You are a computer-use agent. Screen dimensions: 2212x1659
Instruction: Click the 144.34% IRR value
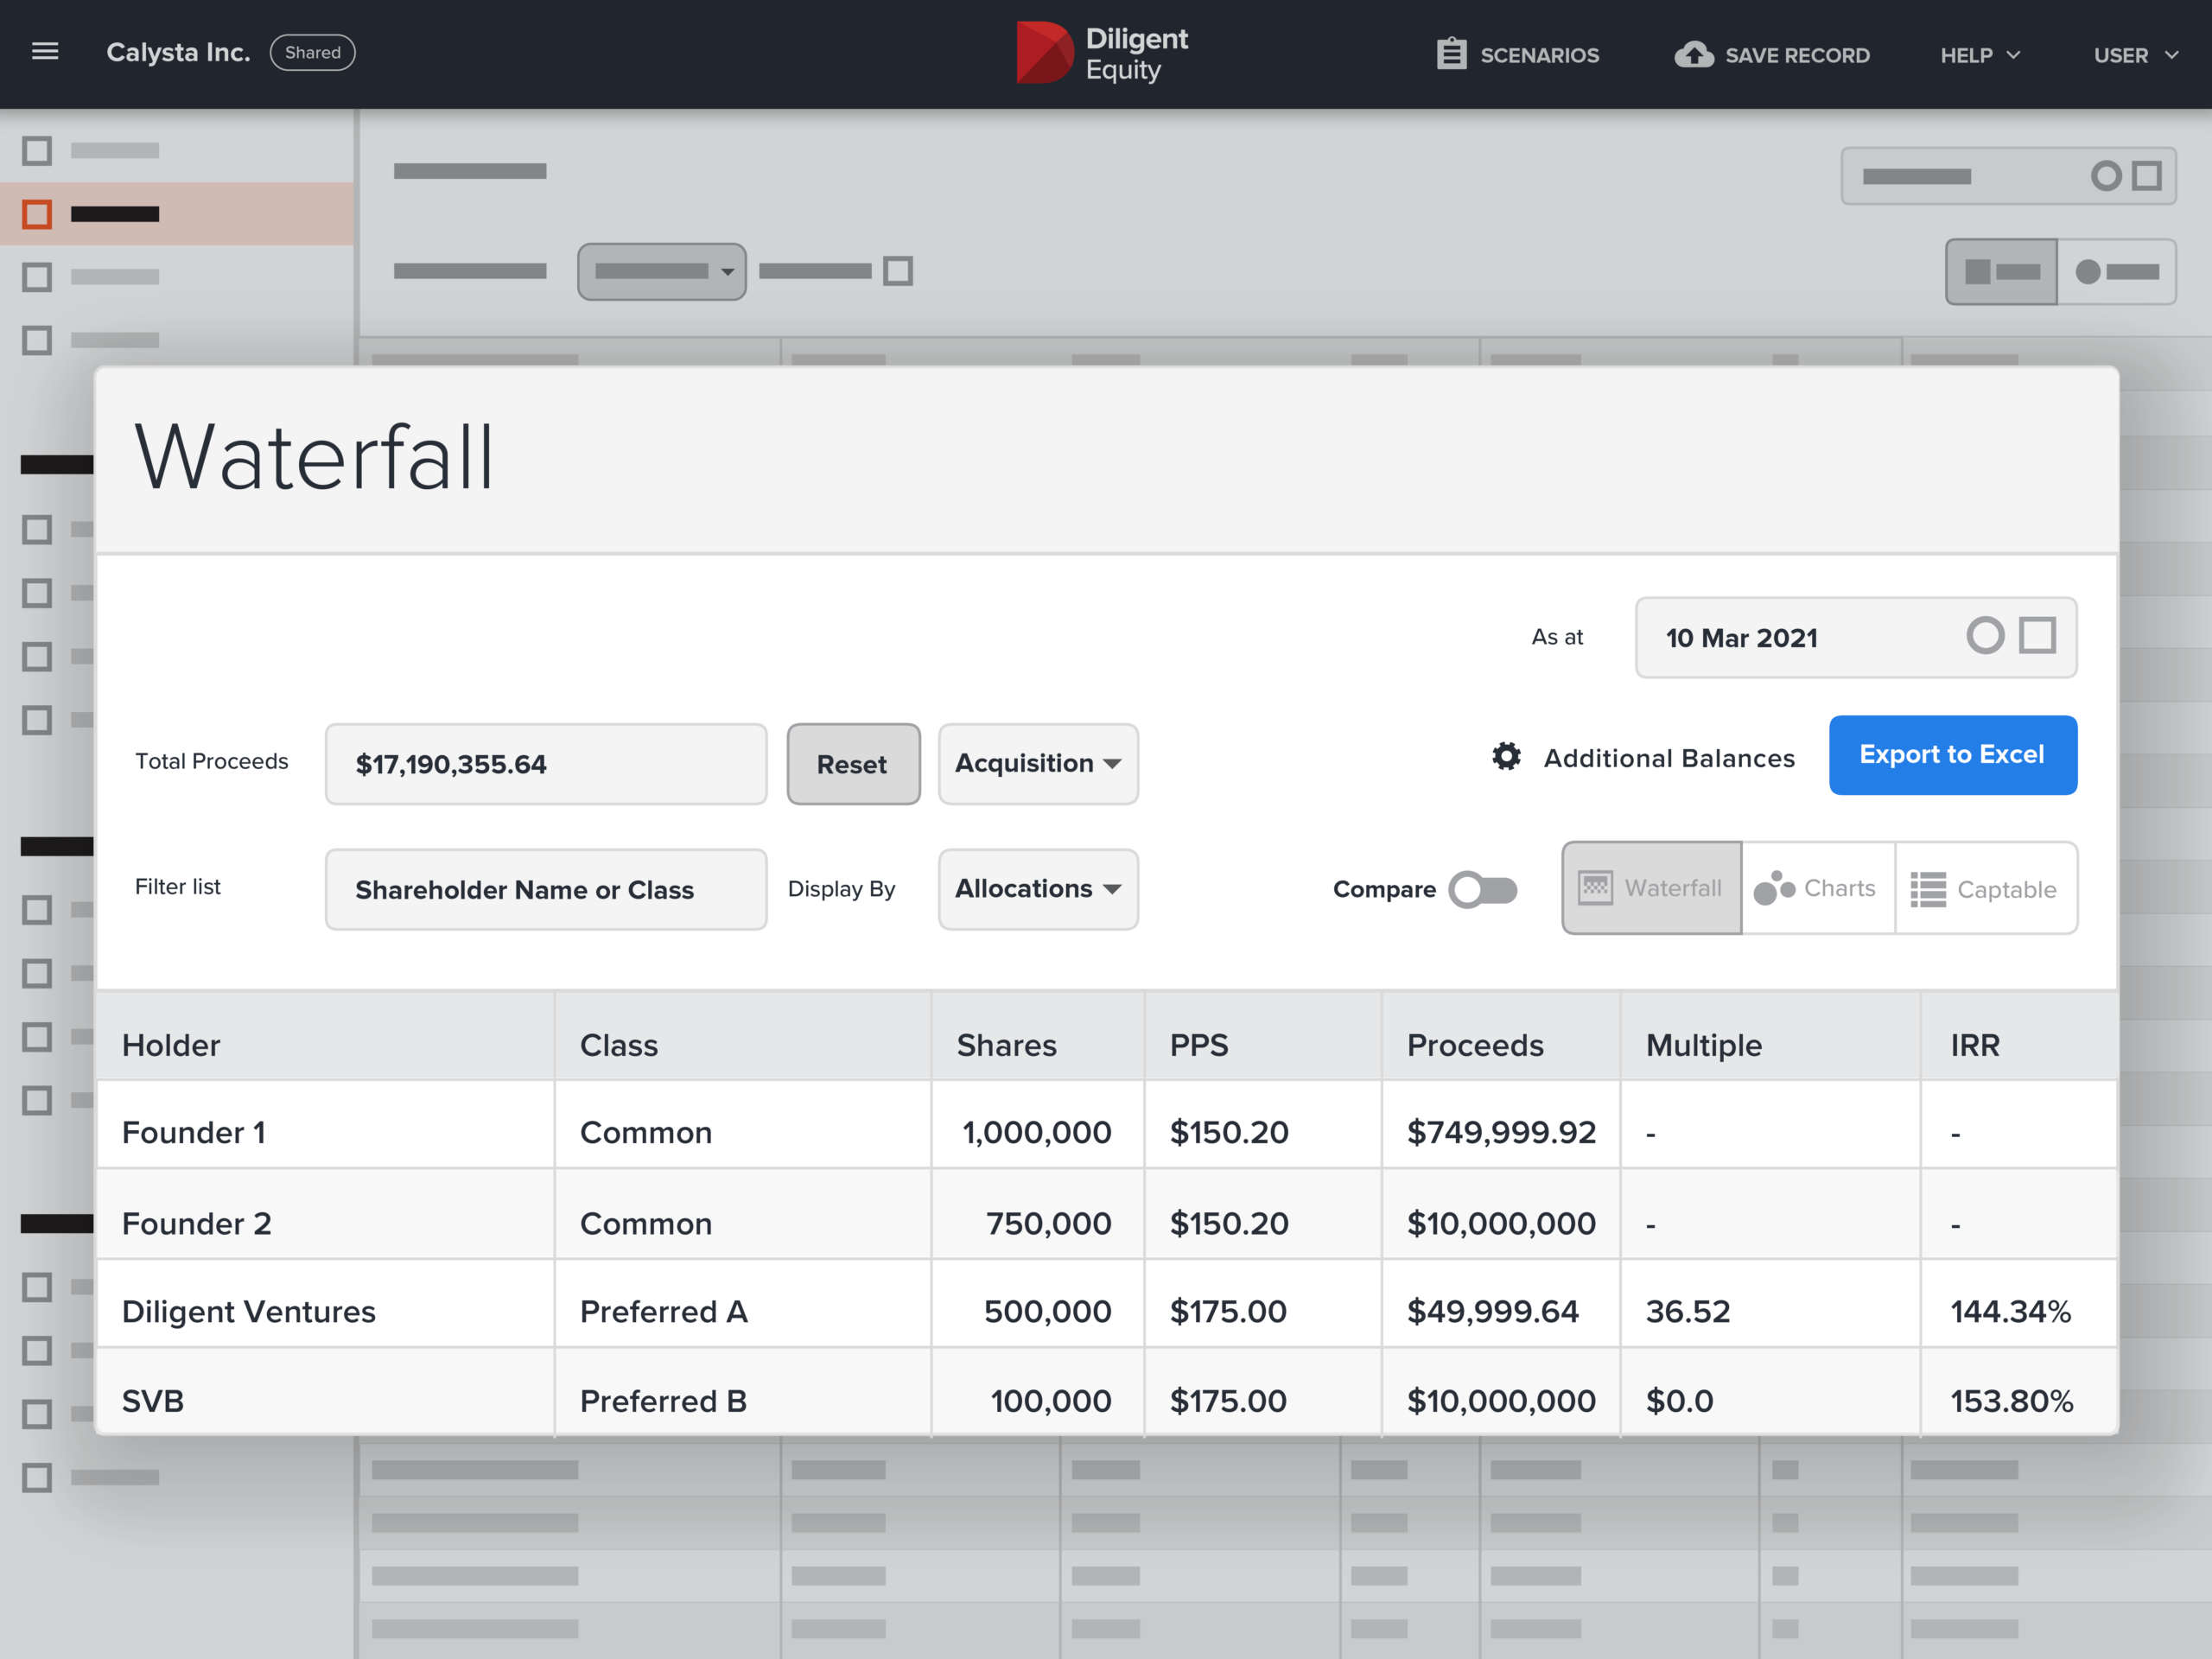point(2011,1311)
